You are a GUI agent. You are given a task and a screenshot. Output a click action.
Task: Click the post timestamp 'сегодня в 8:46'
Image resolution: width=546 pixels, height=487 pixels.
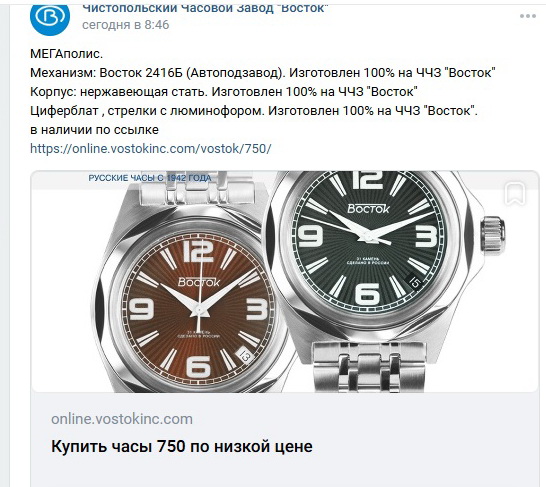coord(126,25)
